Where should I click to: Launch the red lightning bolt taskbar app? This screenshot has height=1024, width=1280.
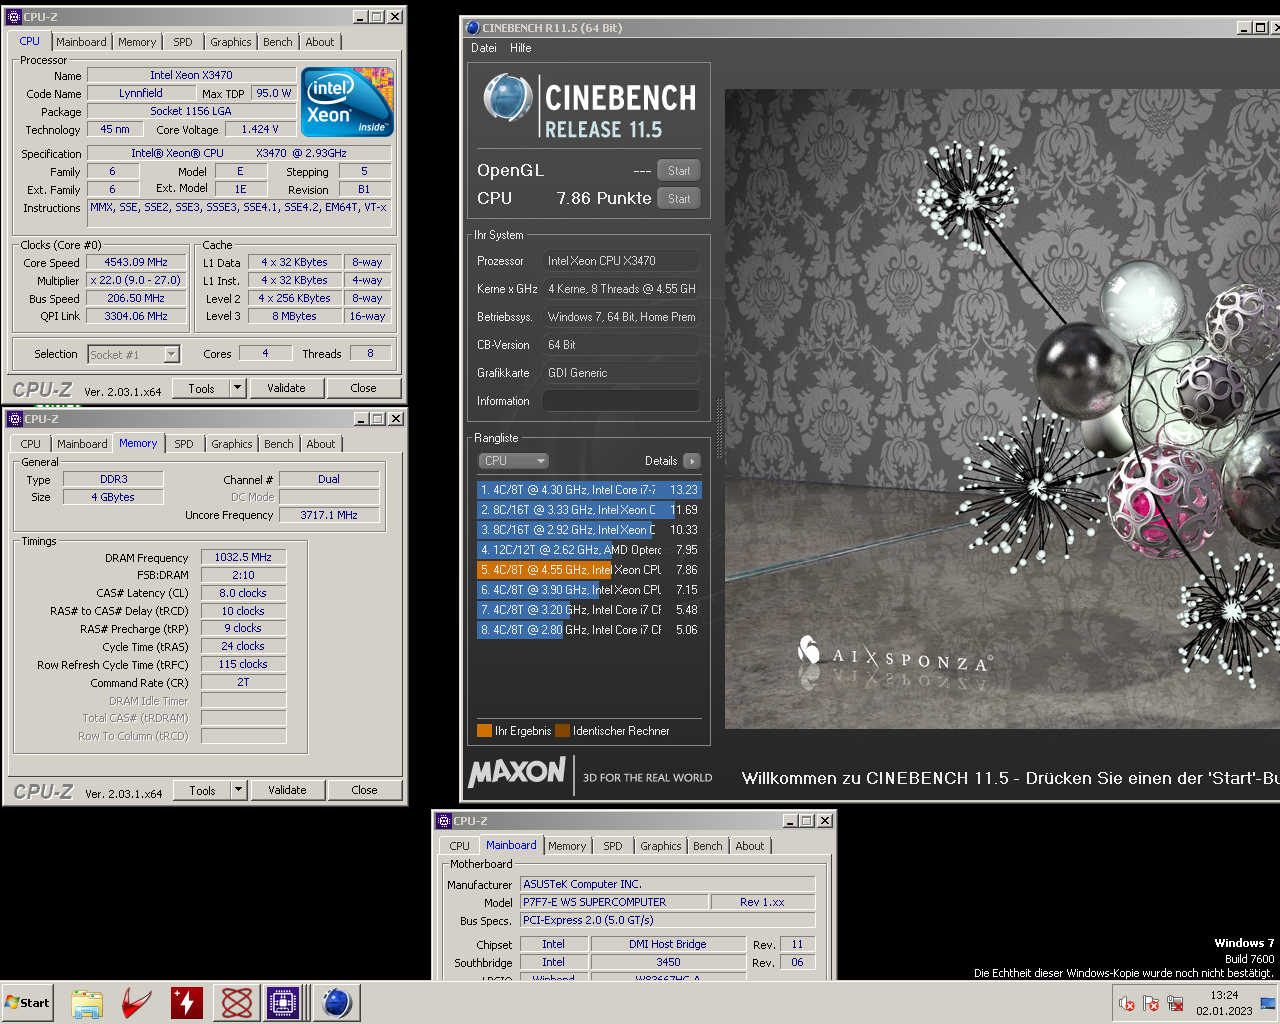pos(186,1003)
